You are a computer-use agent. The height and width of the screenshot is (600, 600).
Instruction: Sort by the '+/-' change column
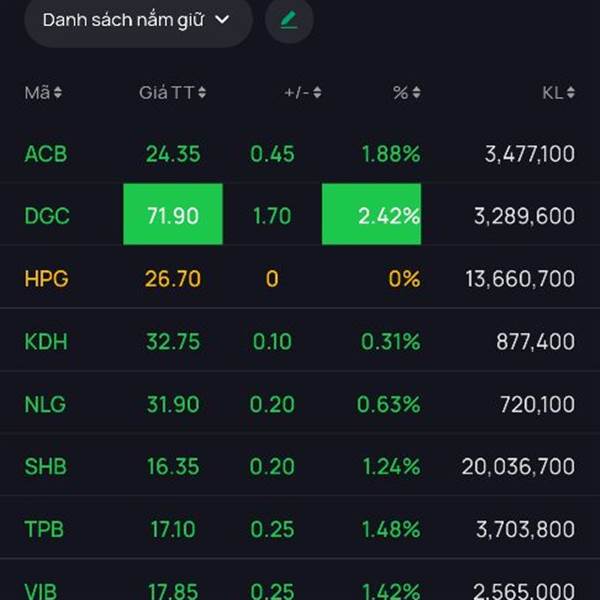point(302,93)
